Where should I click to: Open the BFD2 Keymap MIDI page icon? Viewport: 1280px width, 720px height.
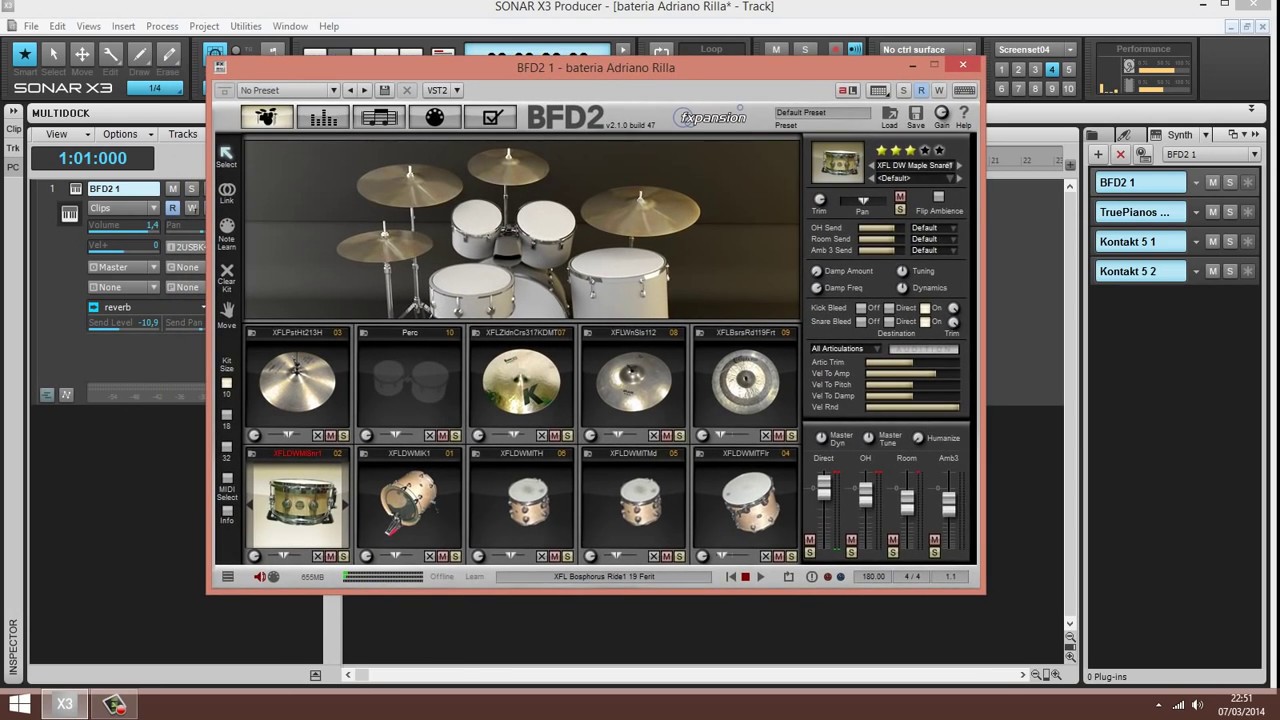pyautogui.click(x=435, y=117)
